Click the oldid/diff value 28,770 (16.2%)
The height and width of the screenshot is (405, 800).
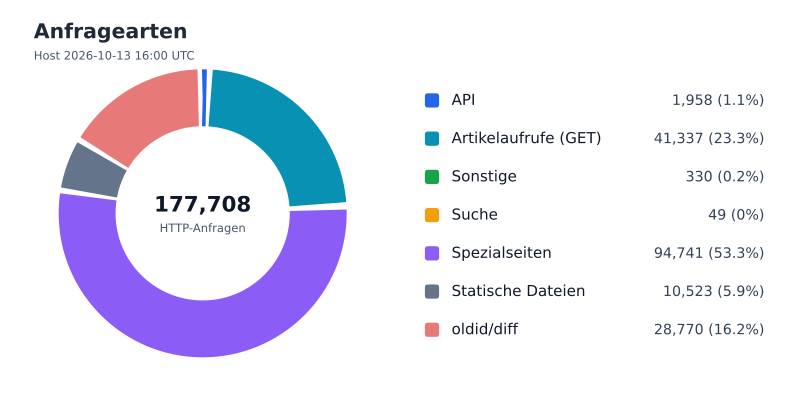click(709, 330)
